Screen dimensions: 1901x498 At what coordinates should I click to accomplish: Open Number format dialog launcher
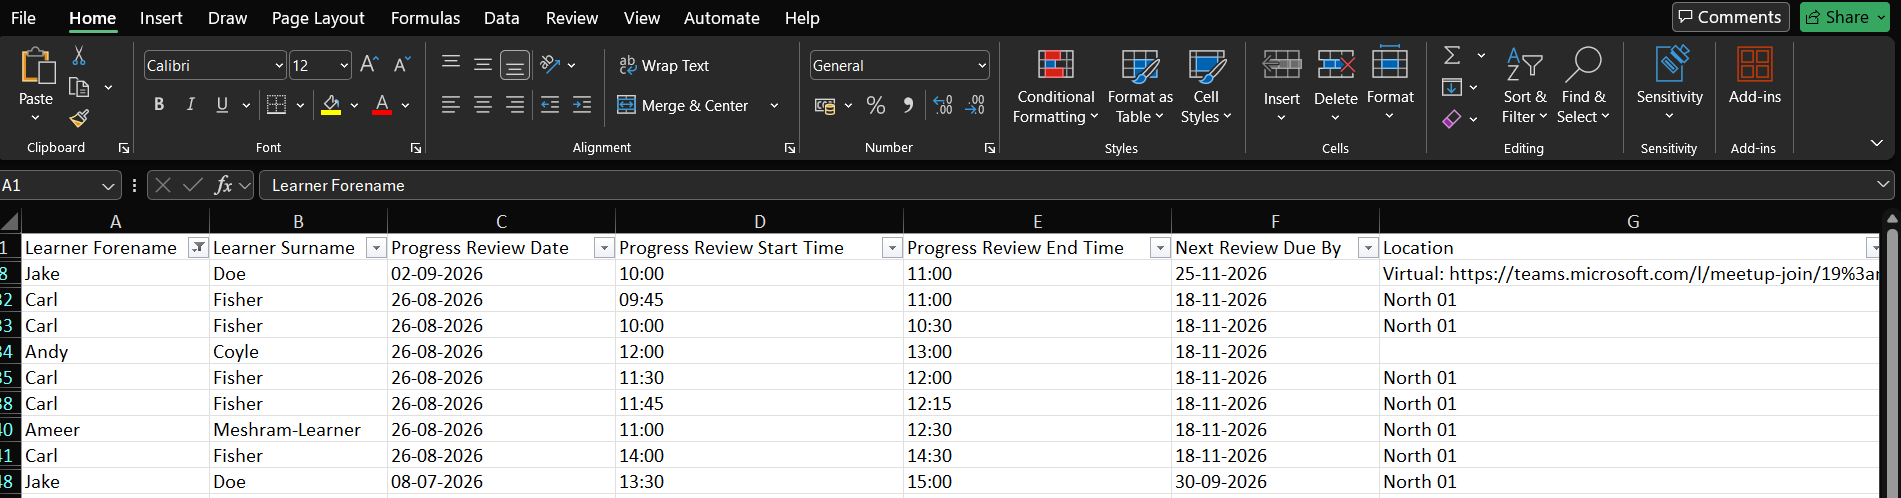[x=990, y=148]
